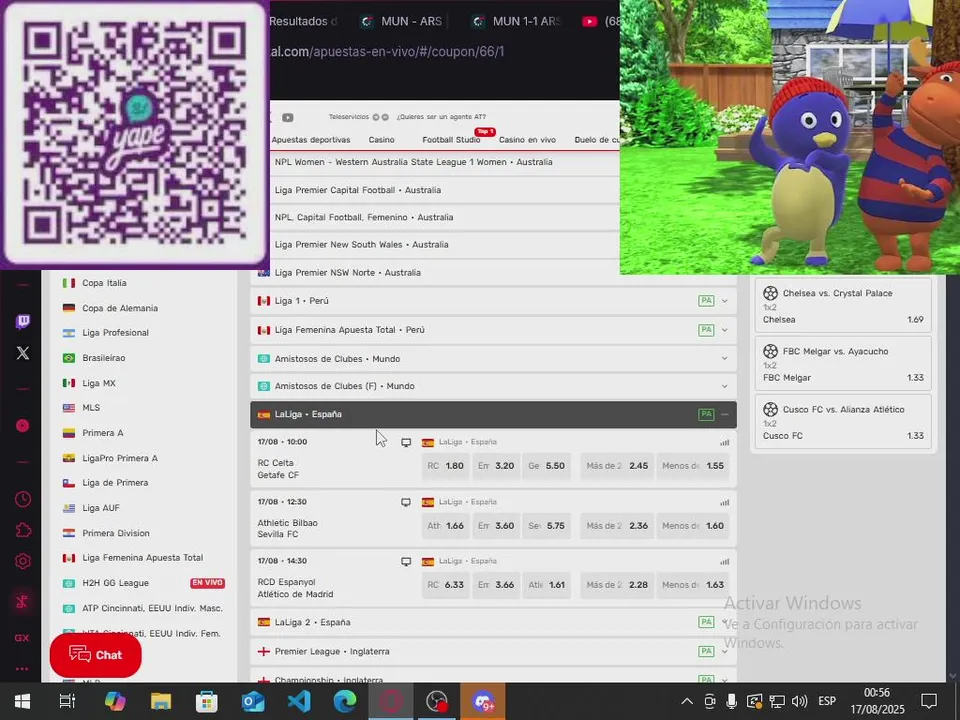
Task: Open the red Chat button
Action: [96, 654]
